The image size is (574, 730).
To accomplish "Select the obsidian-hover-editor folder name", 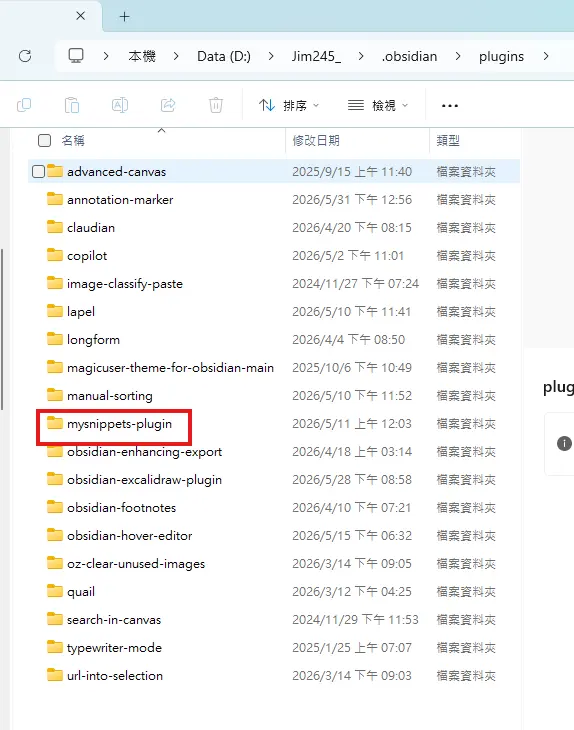I will pyautogui.click(x=129, y=536).
